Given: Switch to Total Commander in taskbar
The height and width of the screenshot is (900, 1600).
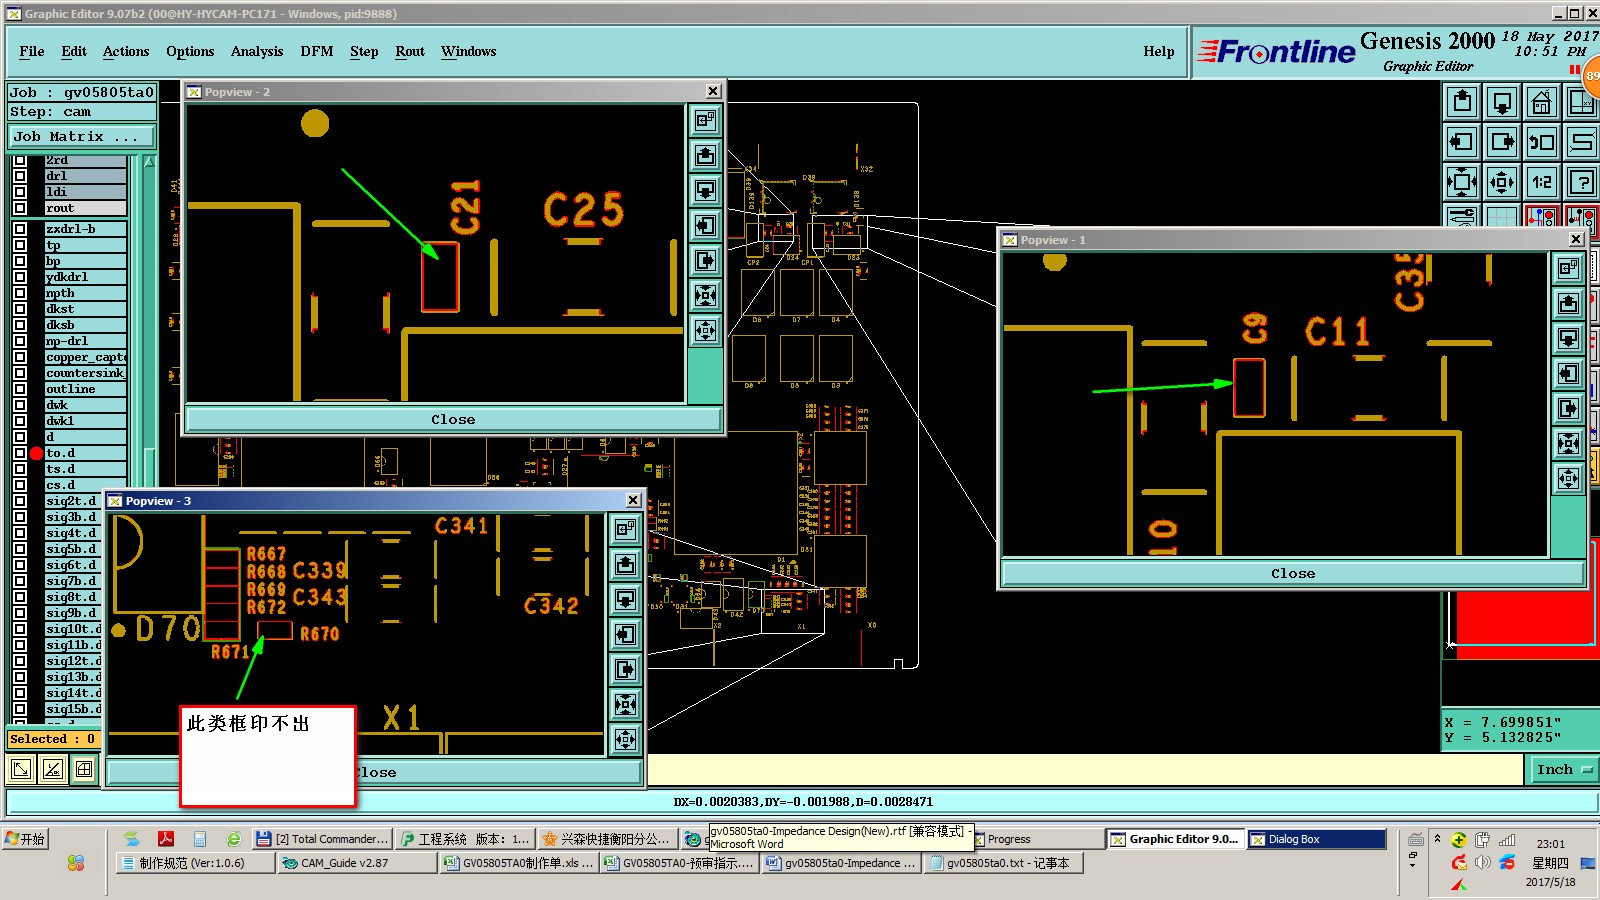Looking at the screenshot, I should (x=322, y=839).
